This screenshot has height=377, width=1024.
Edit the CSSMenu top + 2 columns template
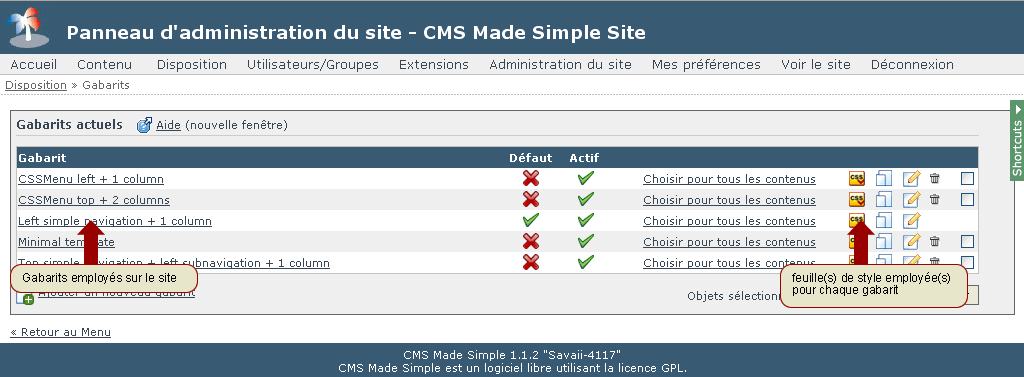click(912, 199)
